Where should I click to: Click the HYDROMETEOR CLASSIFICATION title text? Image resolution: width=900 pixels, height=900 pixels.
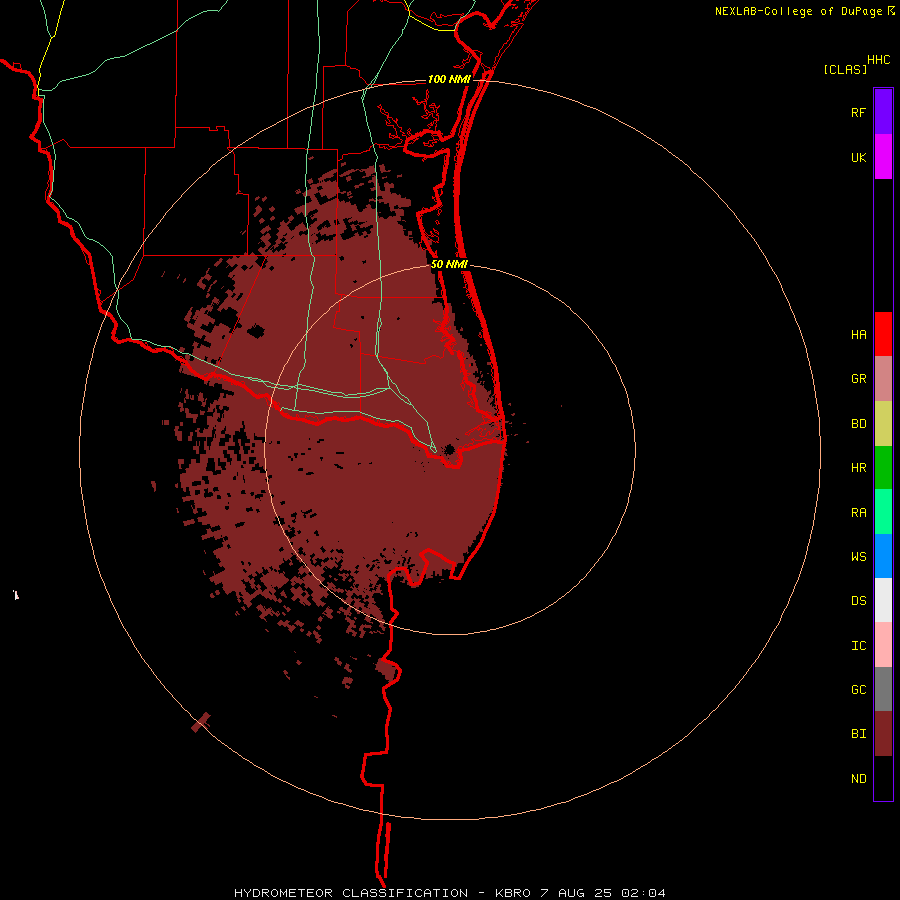pyautogui.click(x=351, y=893)
